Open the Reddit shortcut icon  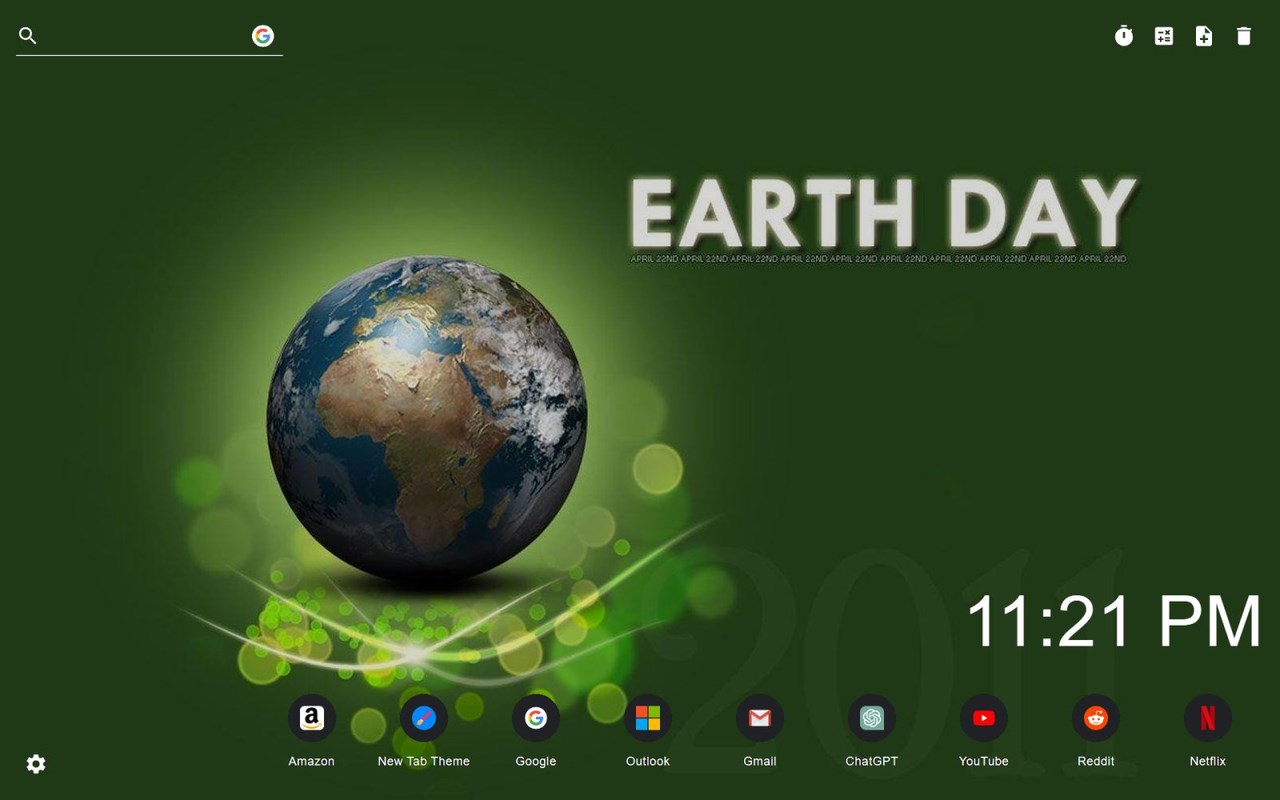pyautogui.click(x=1096, y=718)
